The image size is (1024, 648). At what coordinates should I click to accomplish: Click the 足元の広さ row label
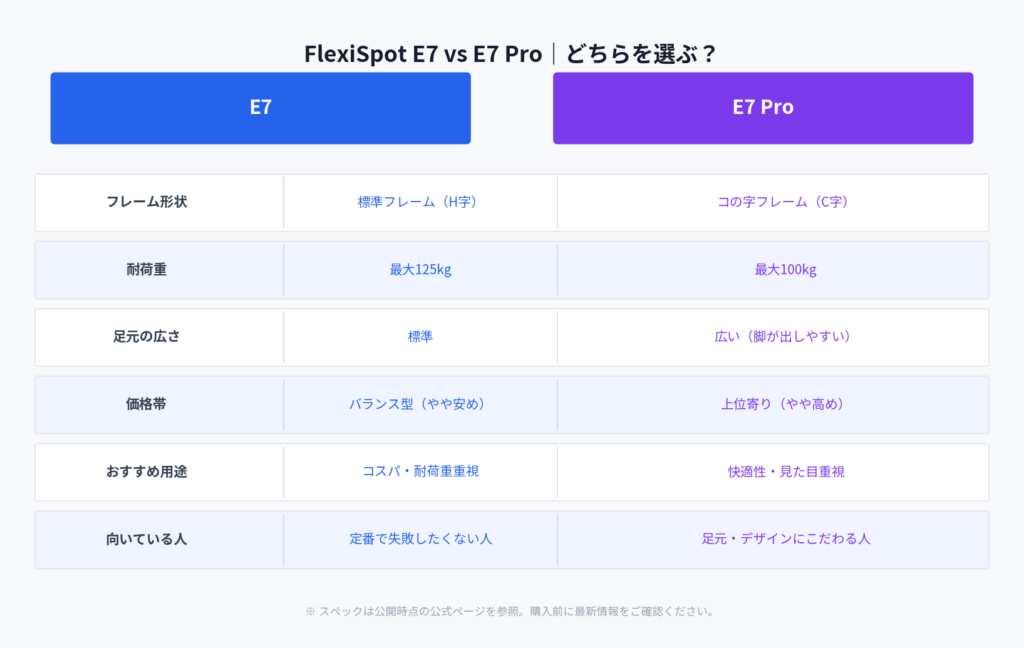pyautogui.click(x=147, y=337)
